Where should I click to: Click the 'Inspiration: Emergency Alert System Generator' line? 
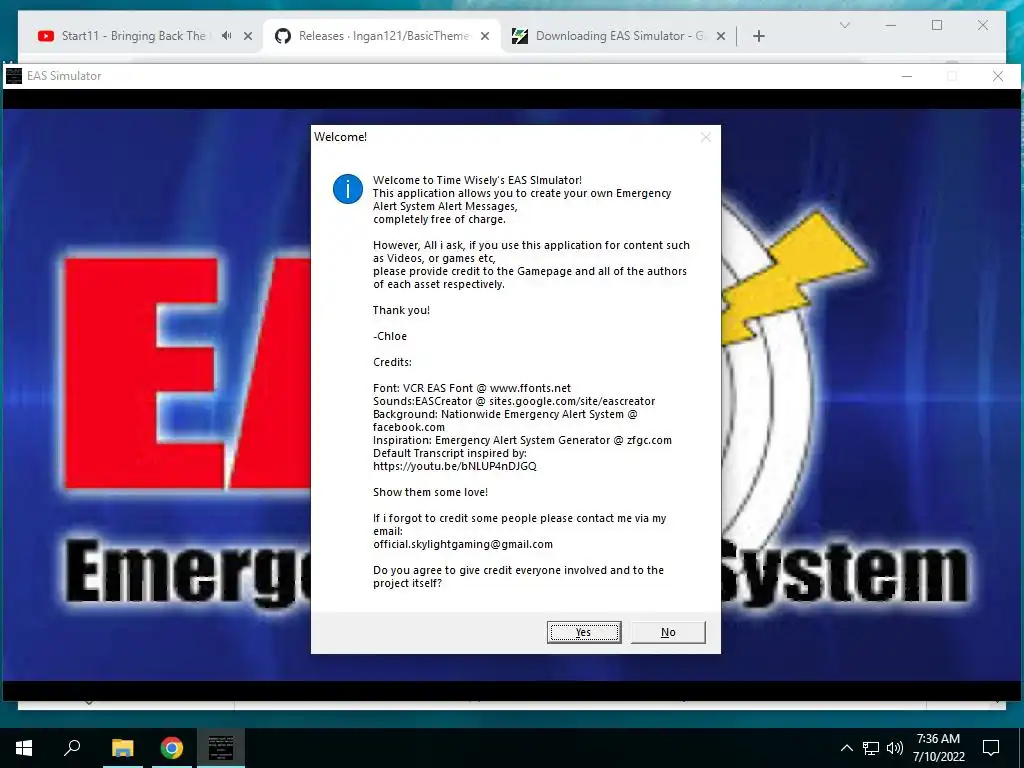pos(522,440)
